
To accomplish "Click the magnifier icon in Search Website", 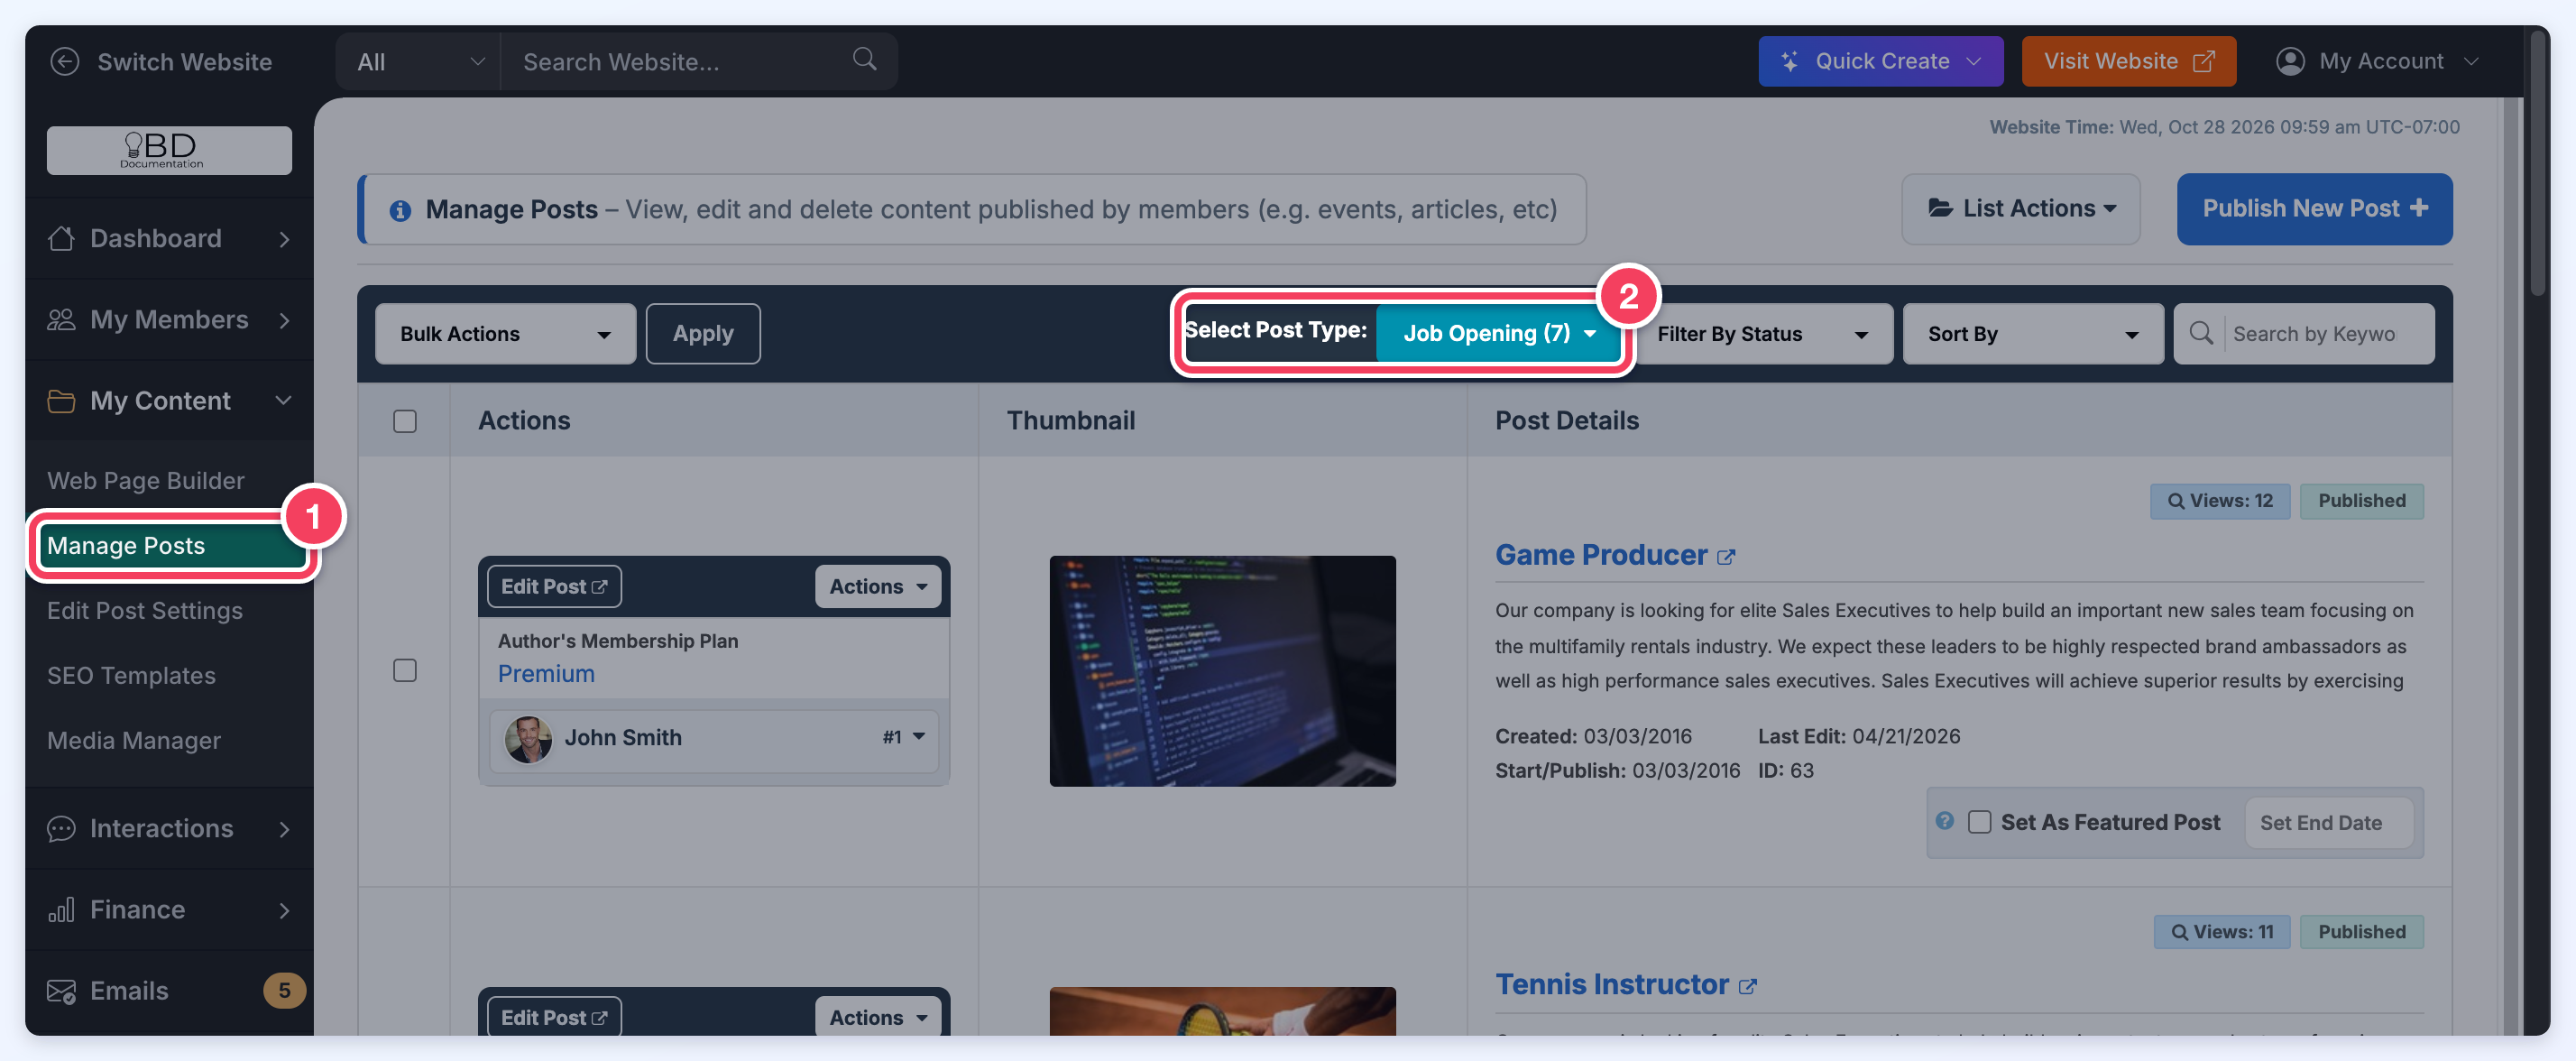I will [x=864, y=60].
